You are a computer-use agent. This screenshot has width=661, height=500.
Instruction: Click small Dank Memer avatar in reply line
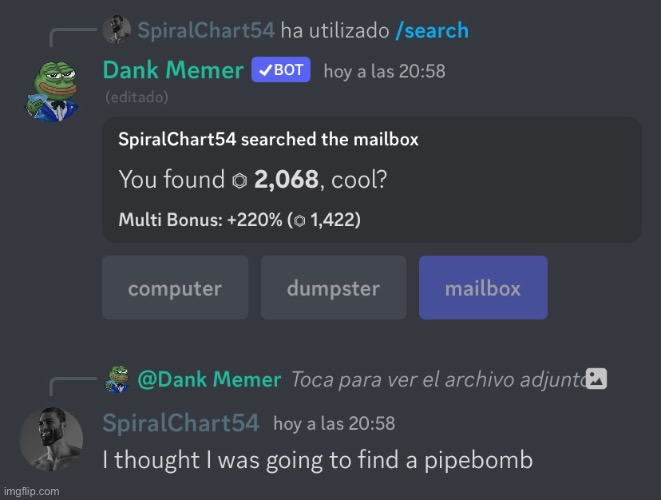(x=117, y=379)
